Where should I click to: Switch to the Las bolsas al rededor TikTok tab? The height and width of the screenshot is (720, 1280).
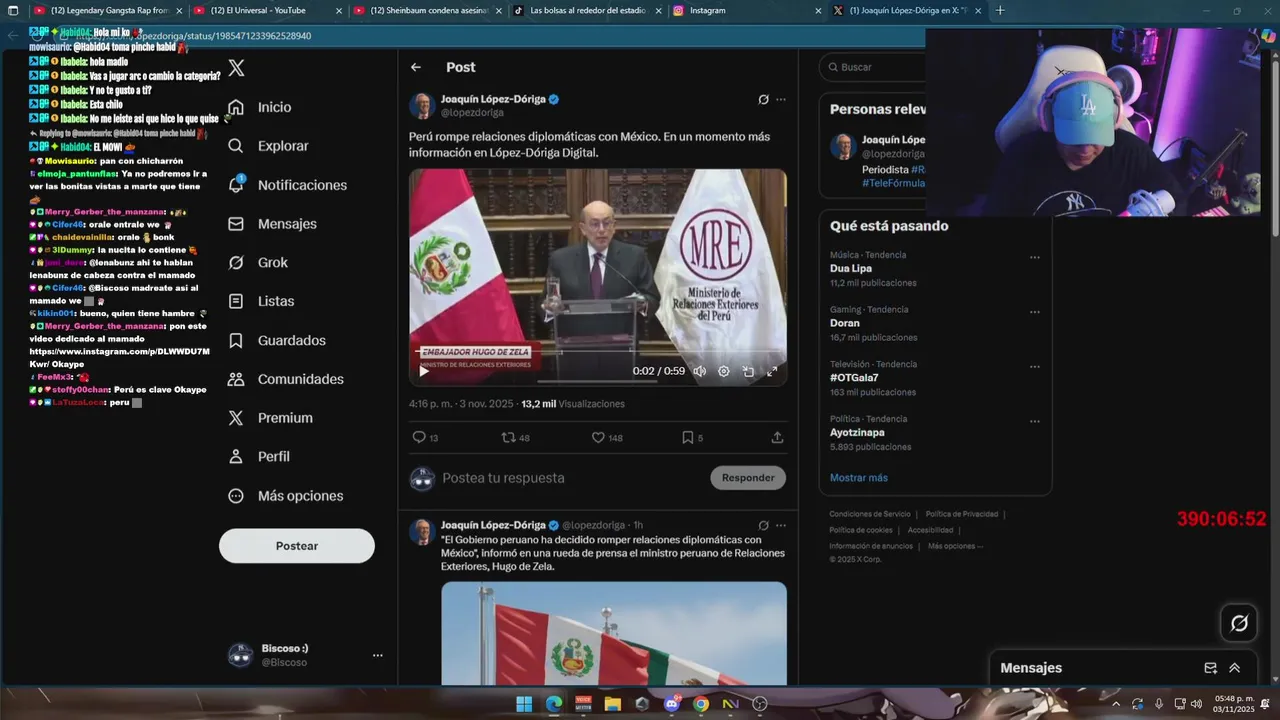(x=585, y=10)
